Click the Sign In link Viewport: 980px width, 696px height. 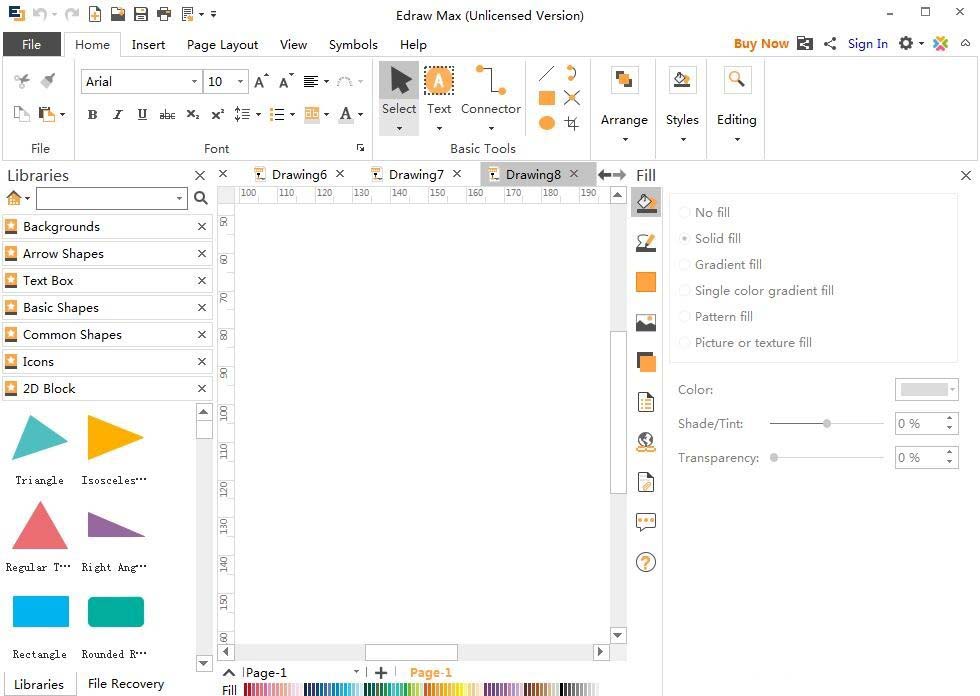pyautogui.click(x=868, y=43)
